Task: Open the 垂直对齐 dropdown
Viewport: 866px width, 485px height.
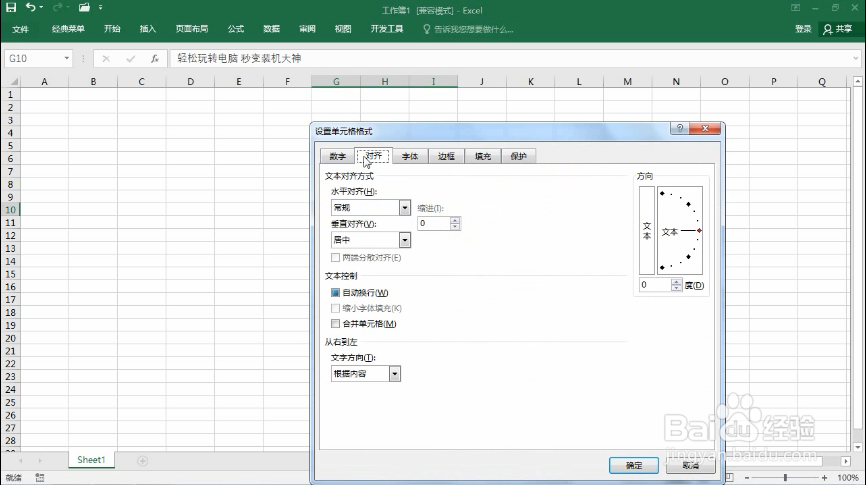Action: click(x=405, y=240)
